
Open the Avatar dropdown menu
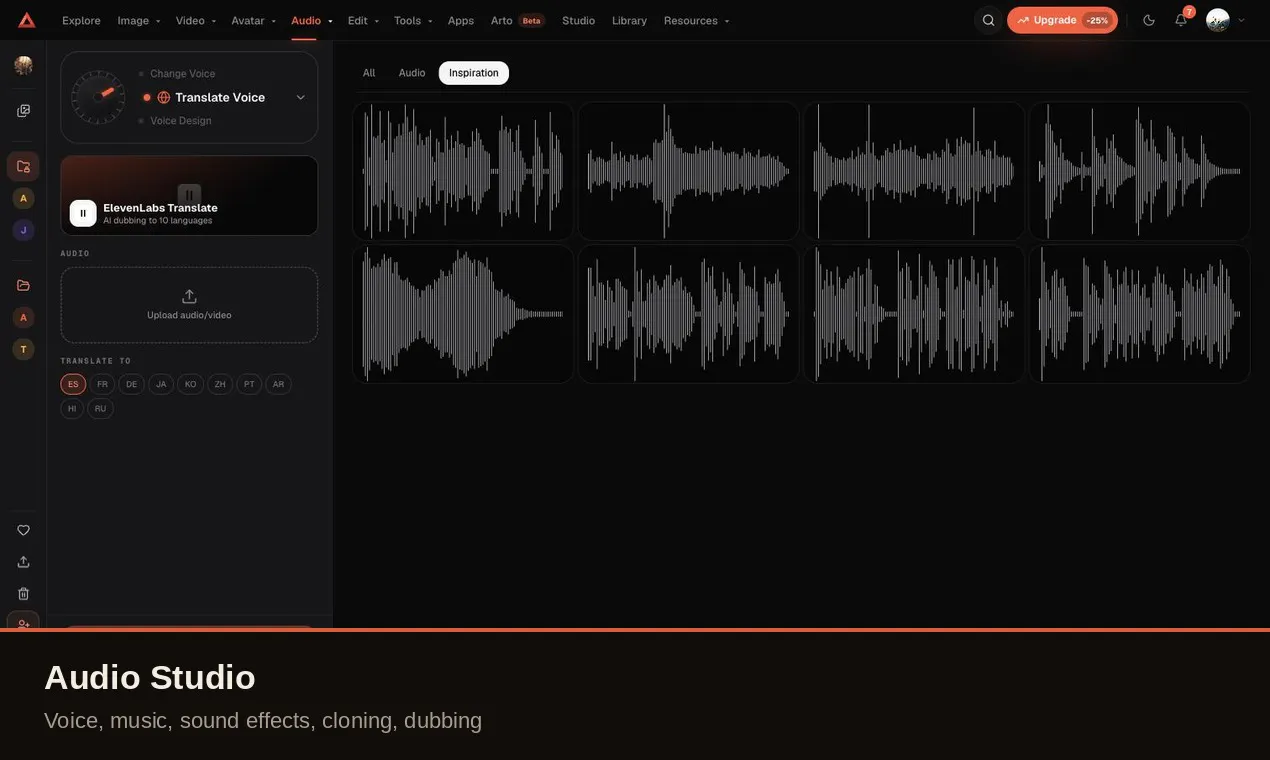(x=253, y=20)
